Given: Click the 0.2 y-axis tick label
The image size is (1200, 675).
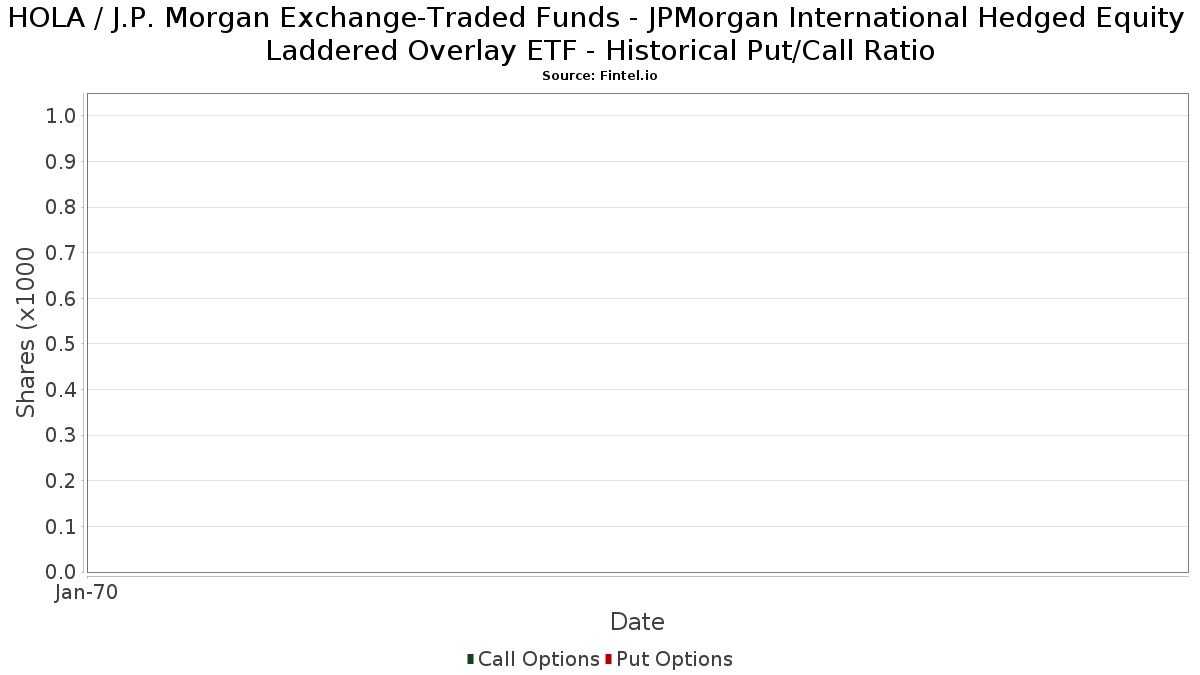Looking at the screenshot, I should click(61, 481).
